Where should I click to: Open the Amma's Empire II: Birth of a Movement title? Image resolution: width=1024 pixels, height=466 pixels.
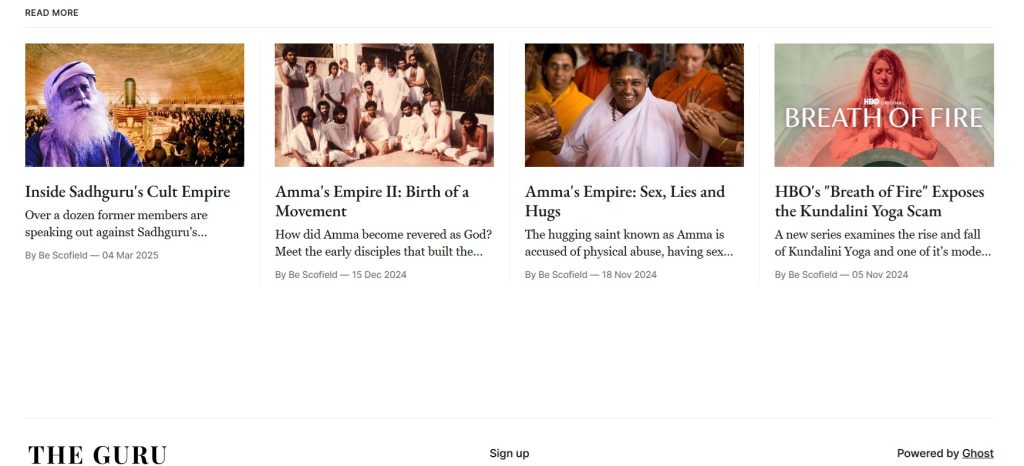coord(372,201)
